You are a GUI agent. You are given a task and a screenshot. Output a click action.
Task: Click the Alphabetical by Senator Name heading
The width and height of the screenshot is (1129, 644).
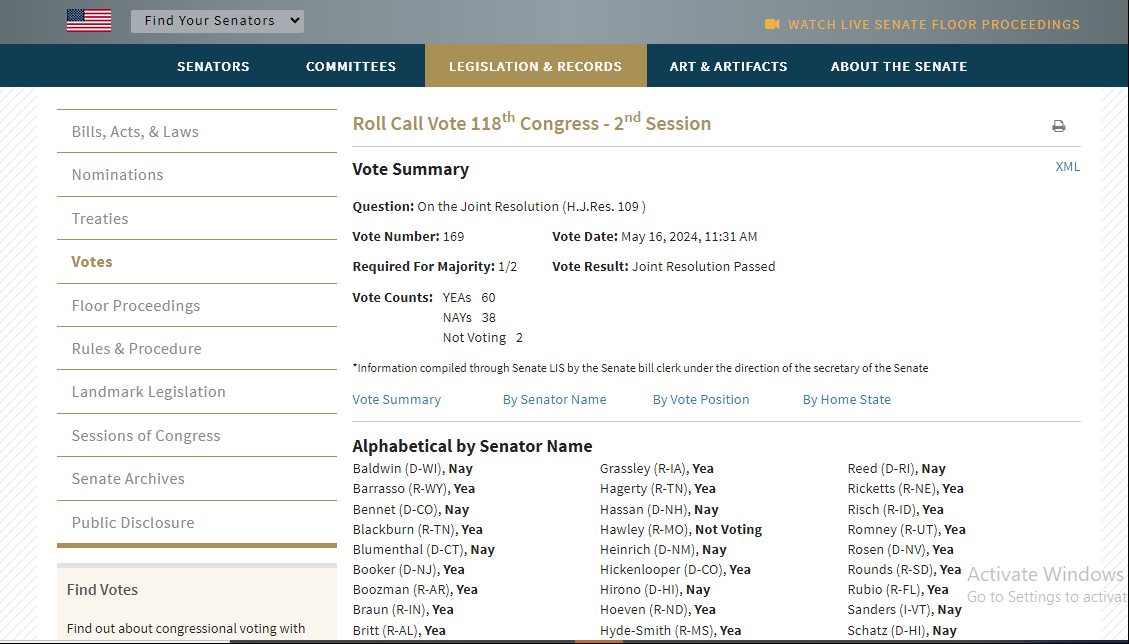pyautogui.click(x=472, y=446)
